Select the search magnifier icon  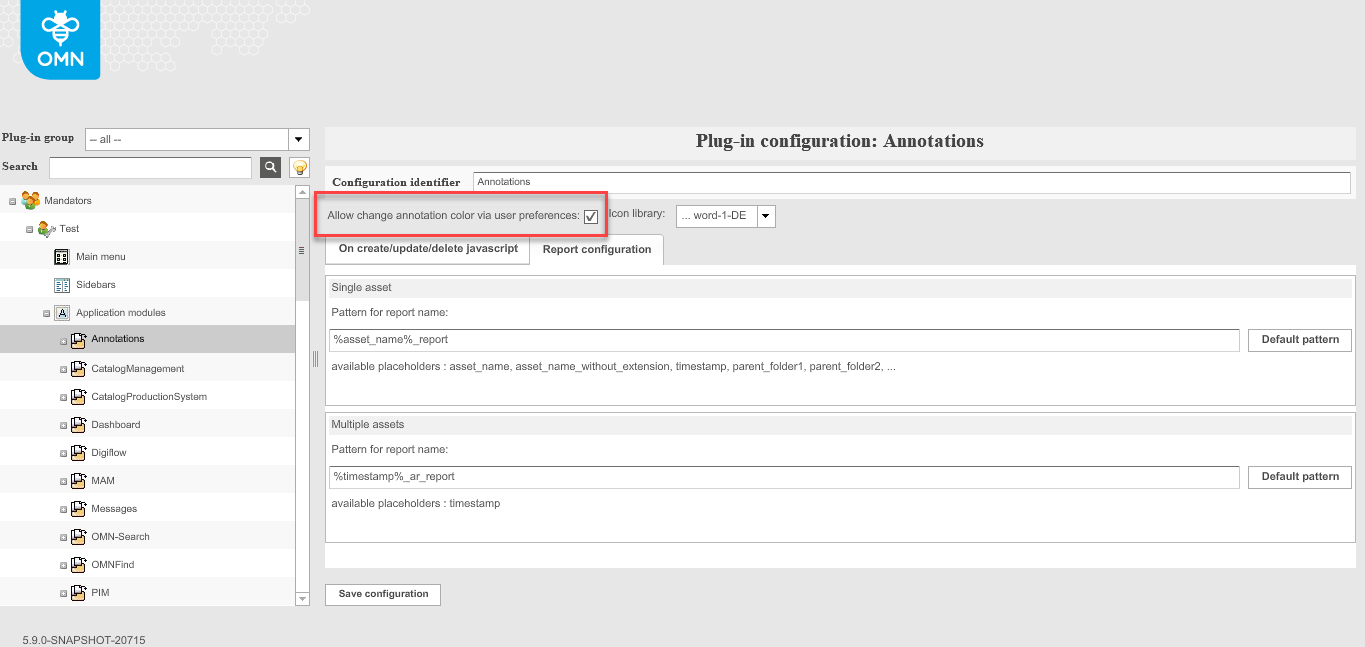pos(269,167)
